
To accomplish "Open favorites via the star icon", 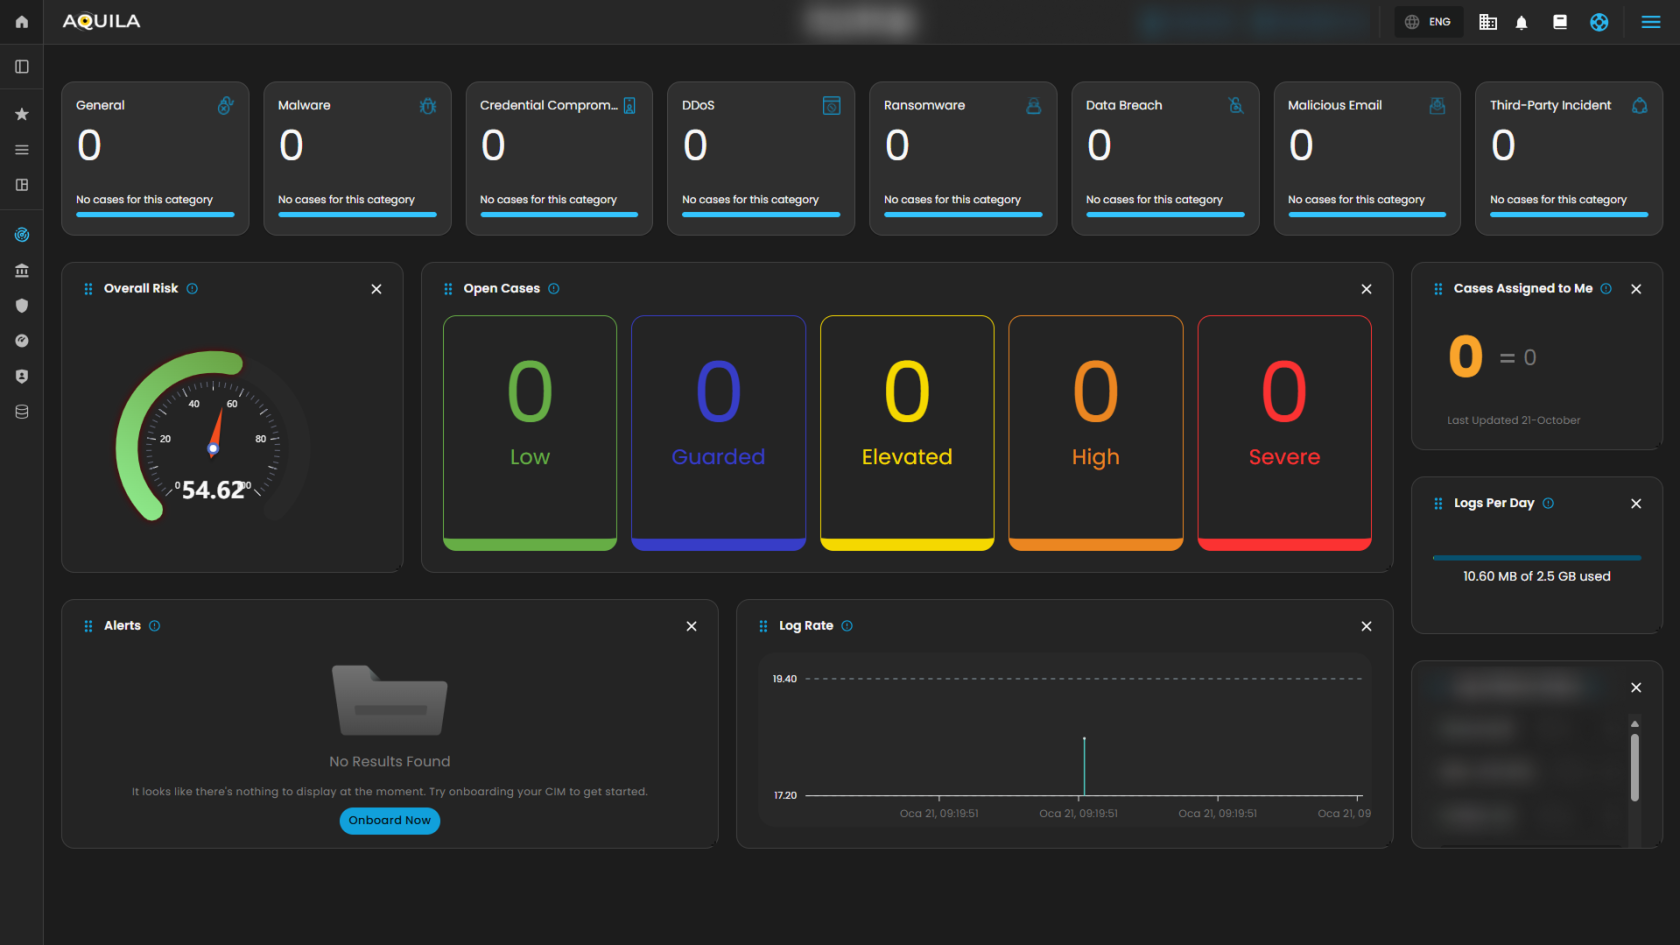I will point(21,114).
